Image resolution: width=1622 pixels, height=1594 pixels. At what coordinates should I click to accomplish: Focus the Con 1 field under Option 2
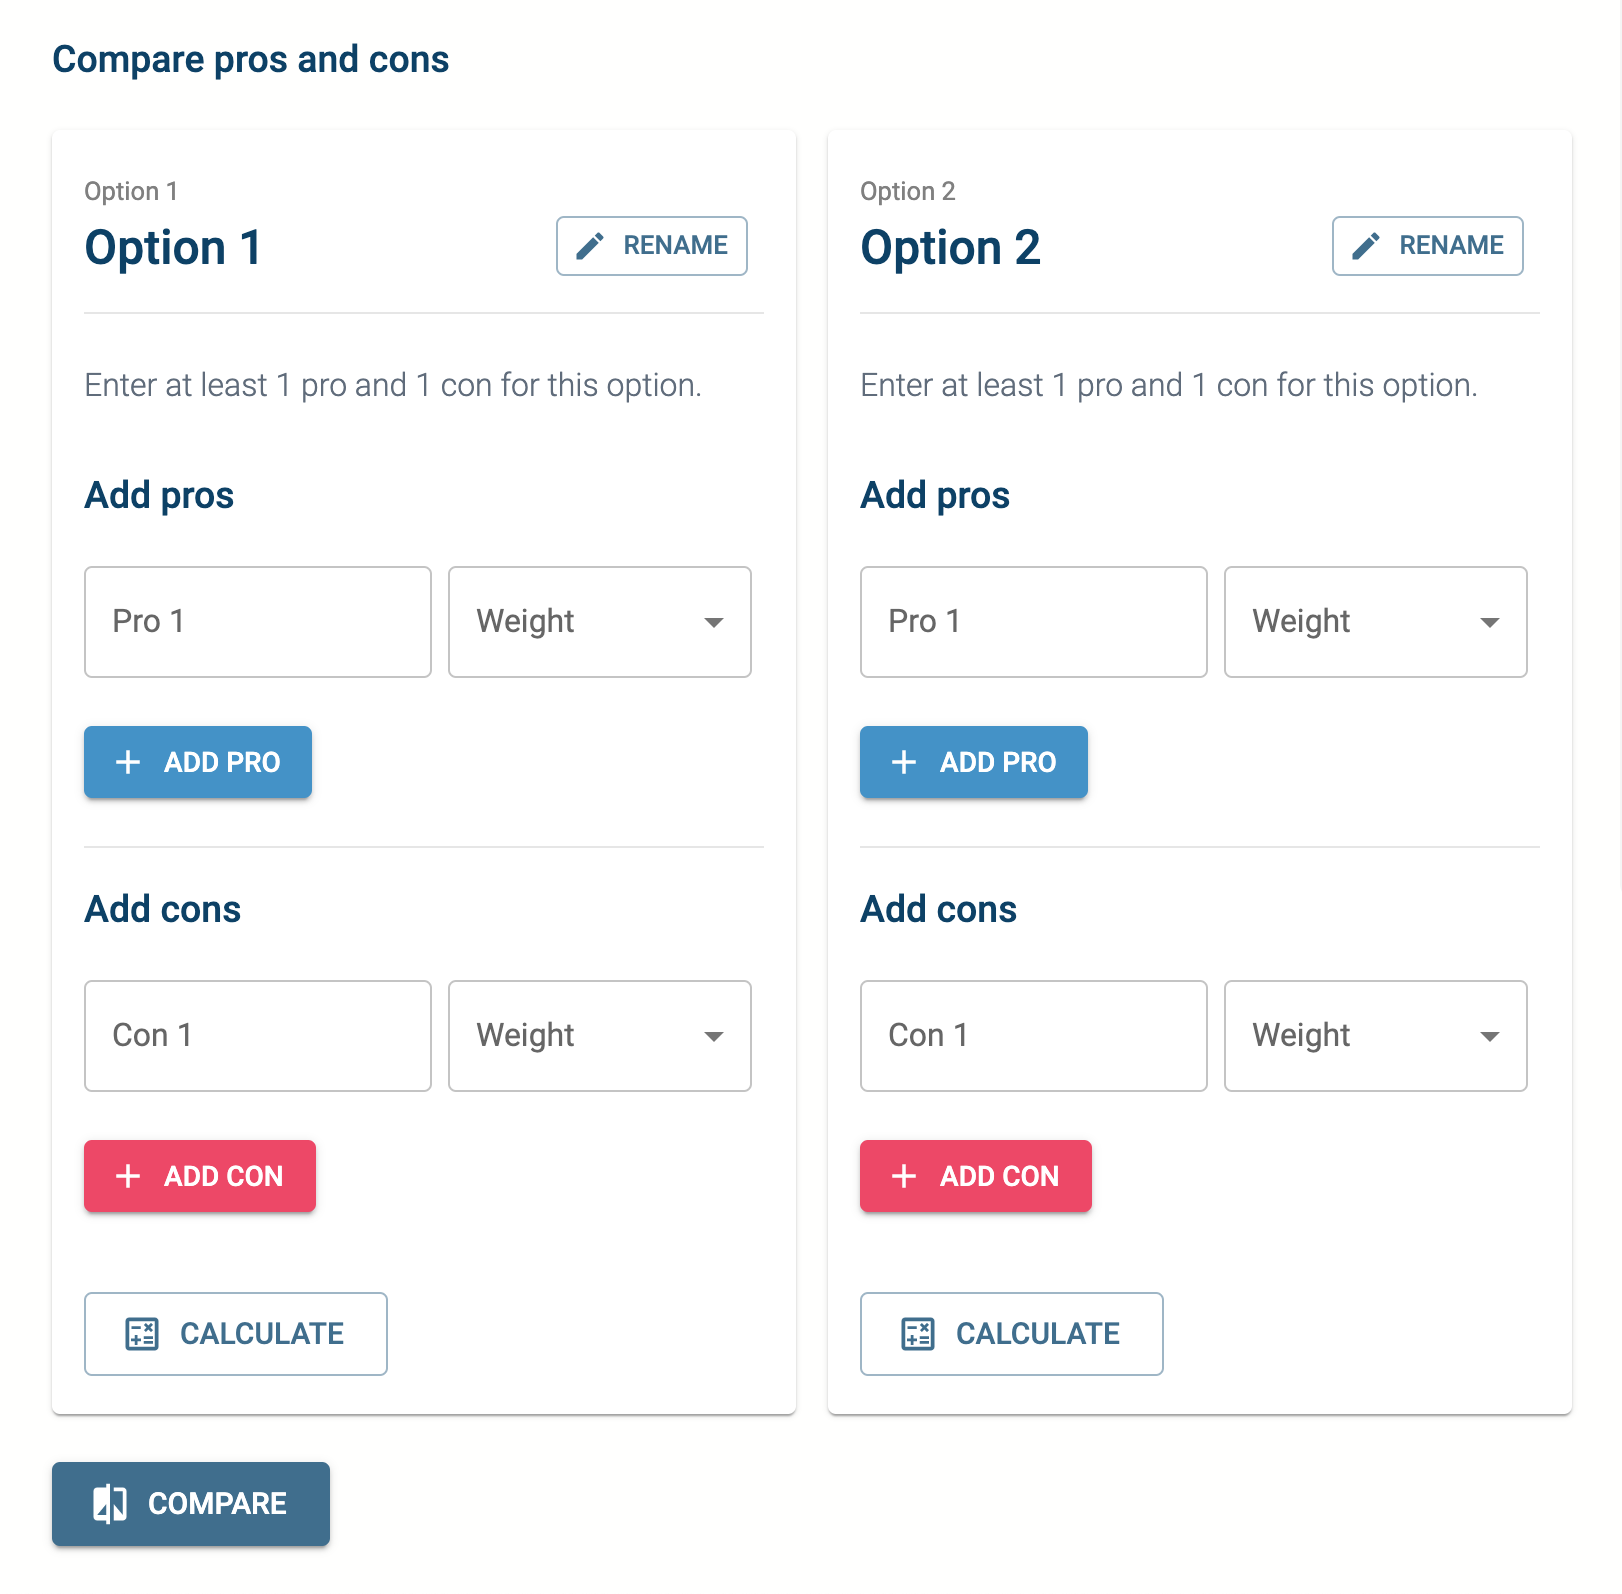[x=1034, y=1036]
